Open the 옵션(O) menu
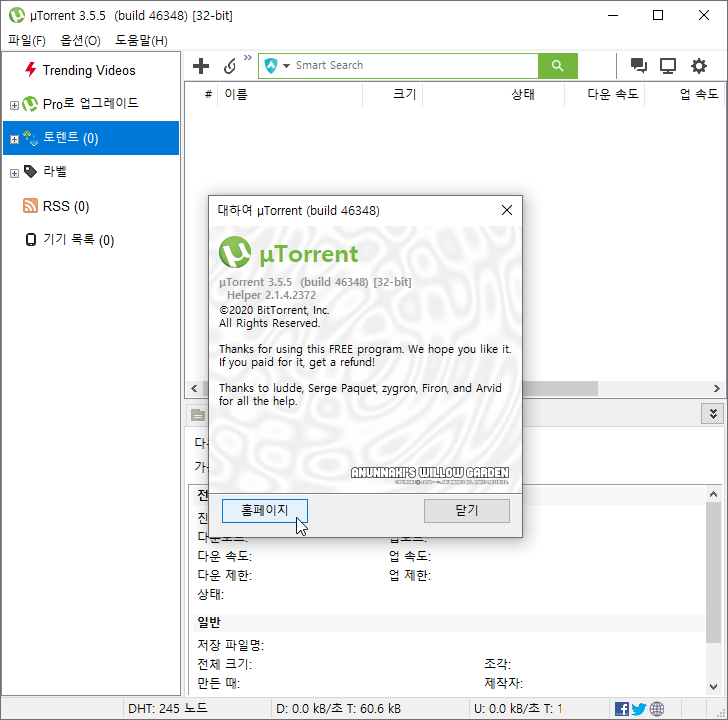 tap(80, 41)
